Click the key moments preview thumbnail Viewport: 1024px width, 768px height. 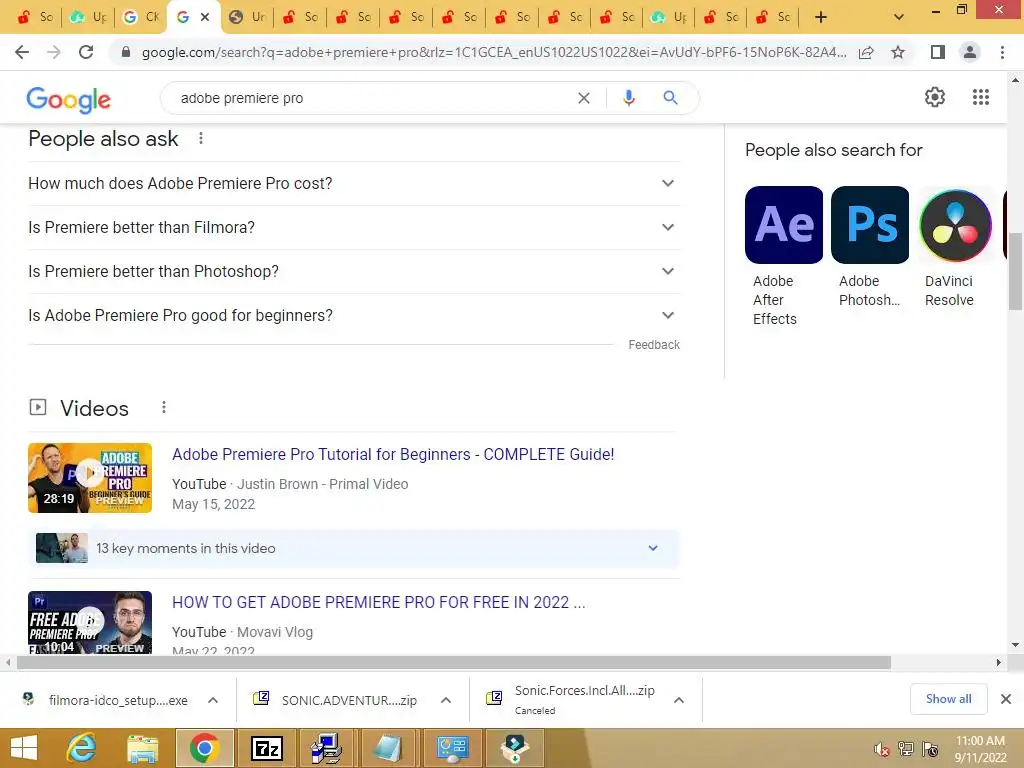(x=62, y=548)
